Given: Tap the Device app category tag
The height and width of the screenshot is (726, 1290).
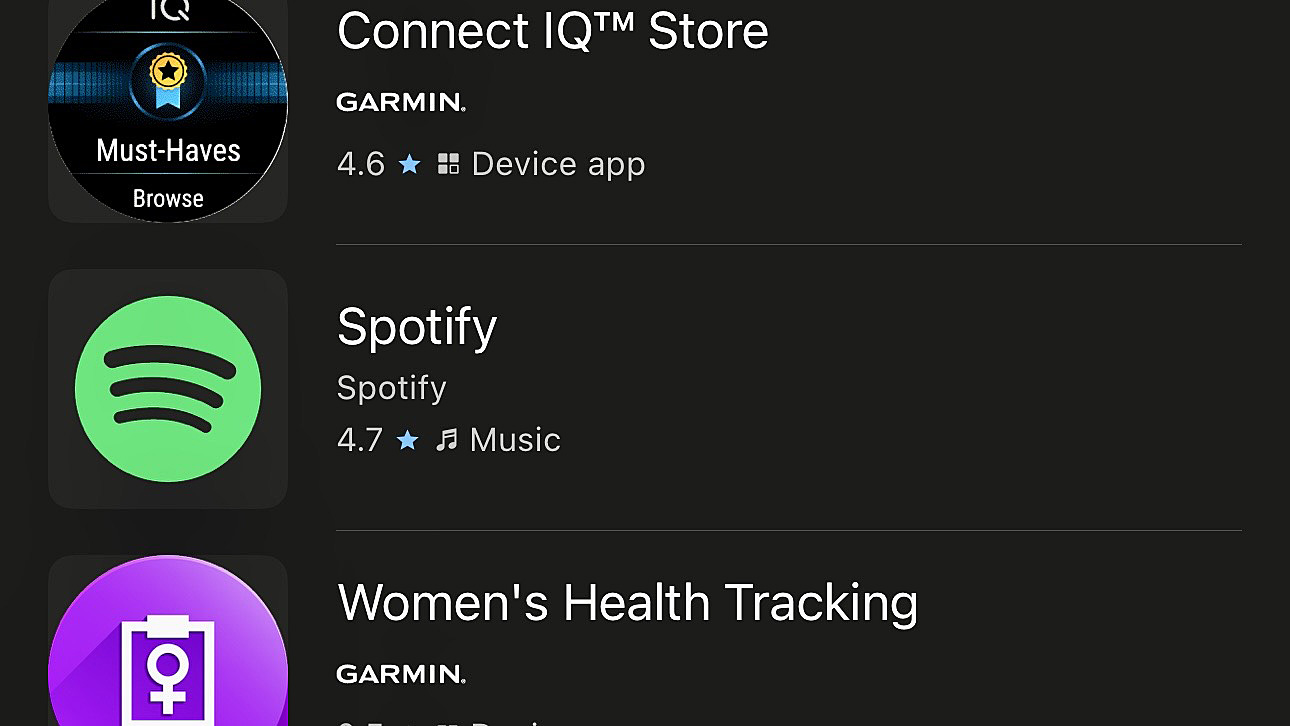Looking at the screenshot, I should pyautogui.click(x=558, y=163).
